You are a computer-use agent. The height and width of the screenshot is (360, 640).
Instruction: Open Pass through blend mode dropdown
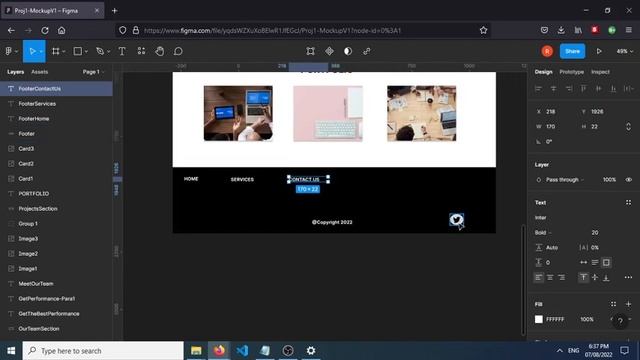[x=564, y=180]
